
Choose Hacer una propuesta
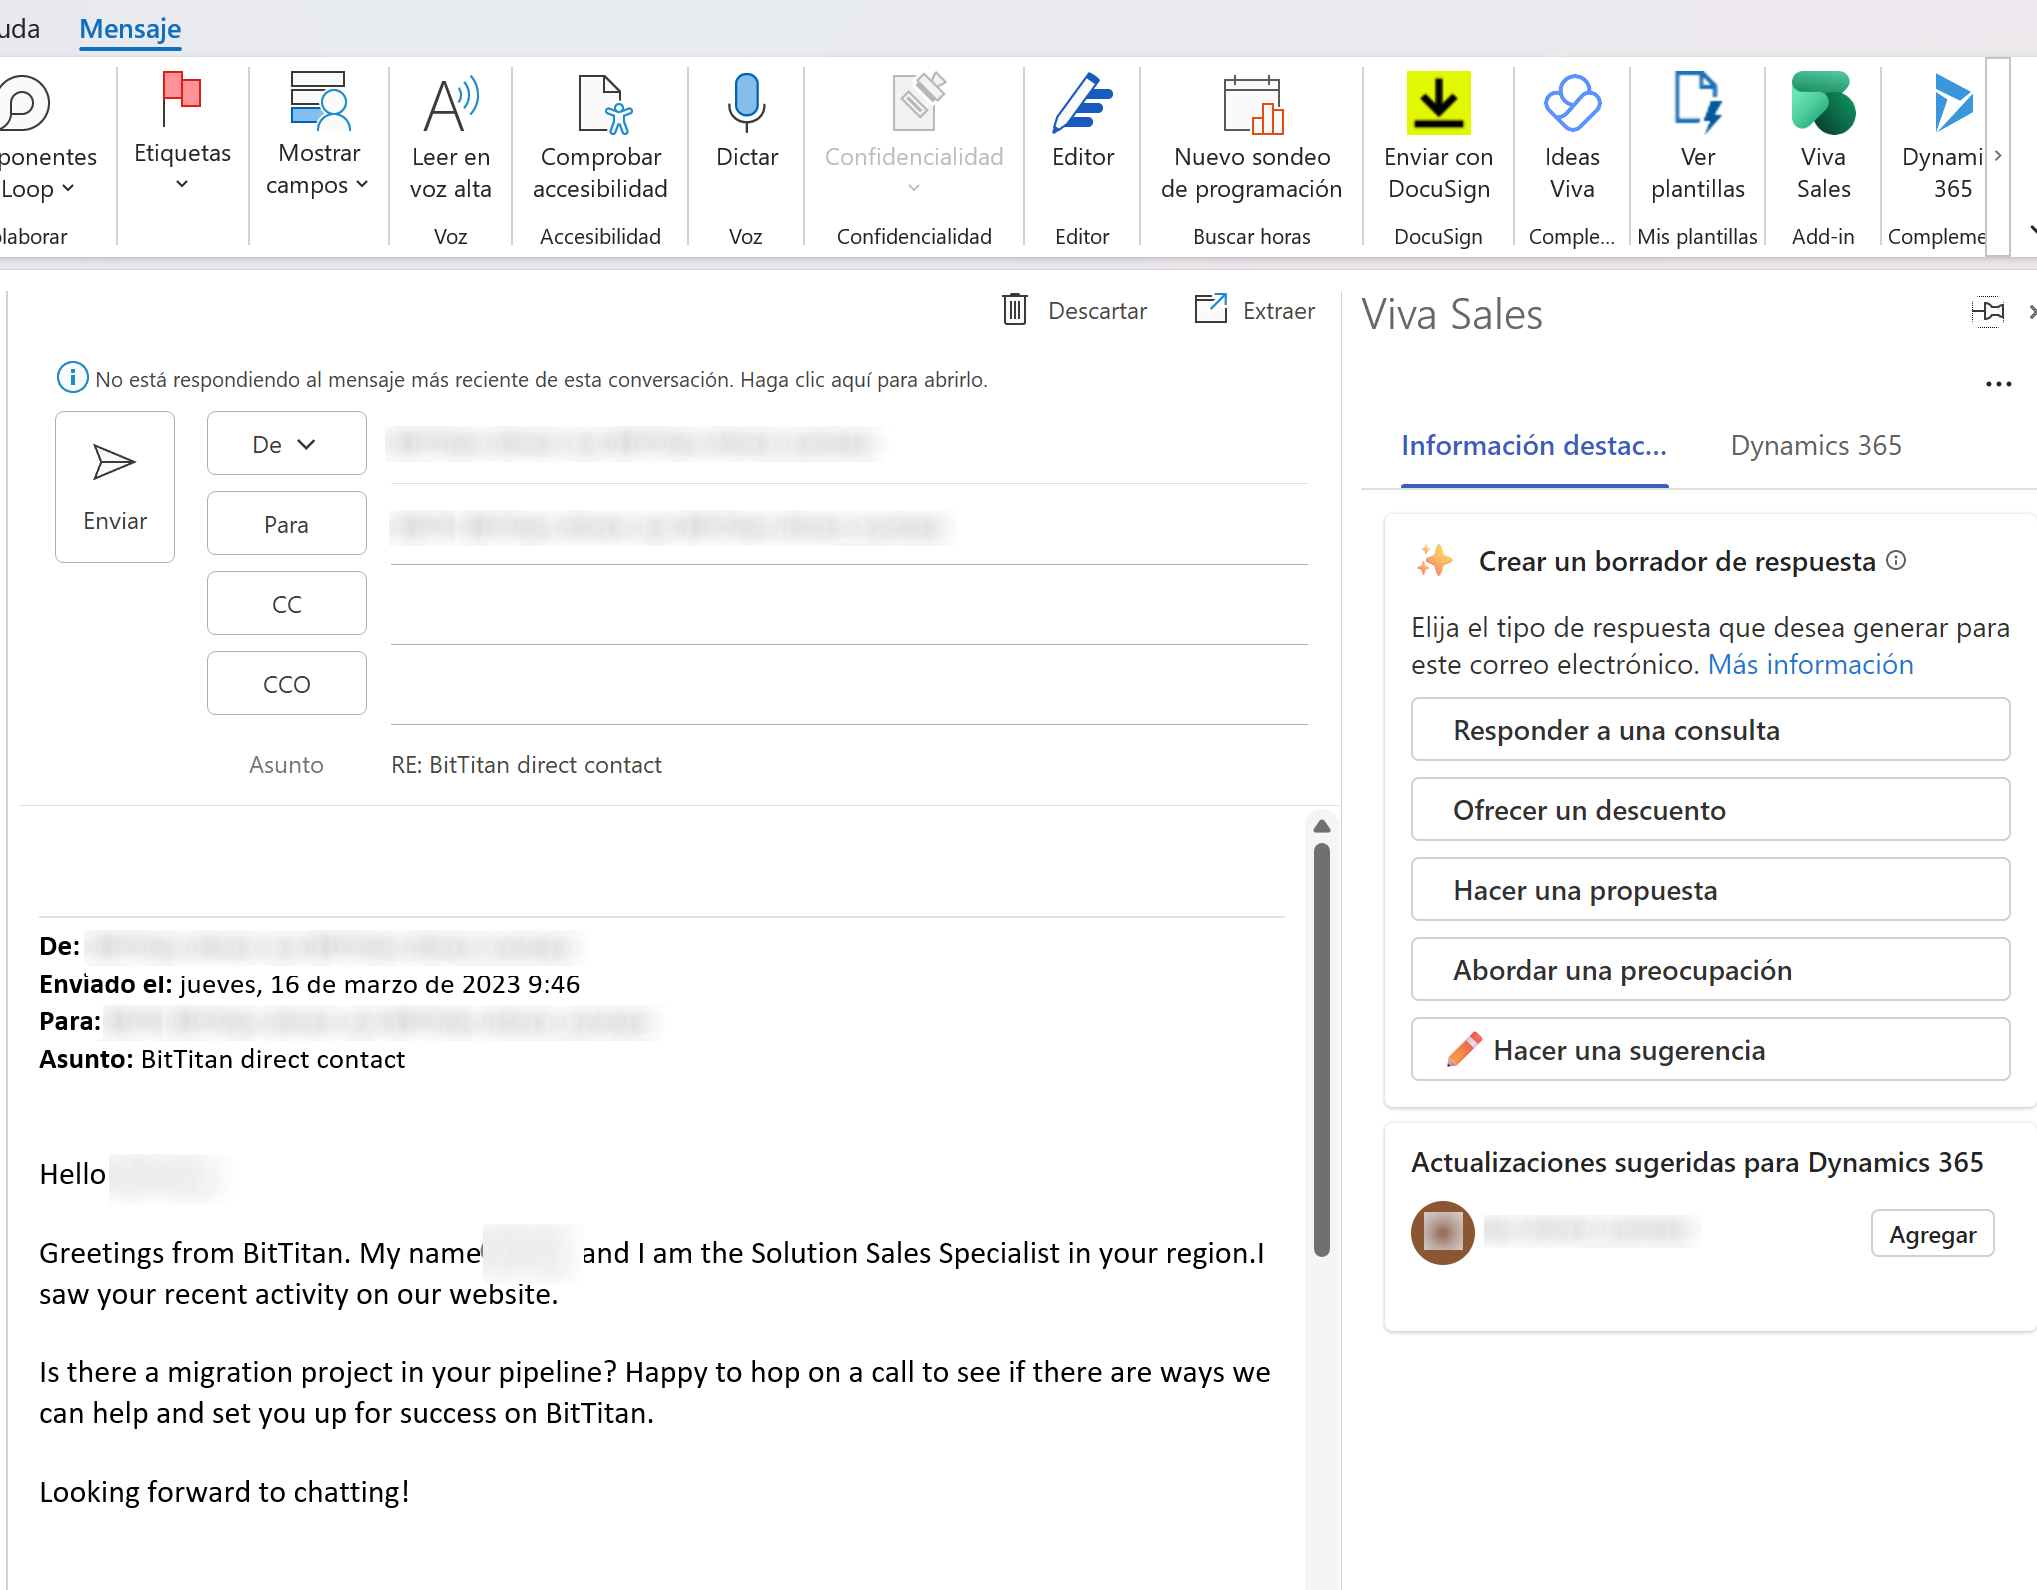(x=1710, y=890)
